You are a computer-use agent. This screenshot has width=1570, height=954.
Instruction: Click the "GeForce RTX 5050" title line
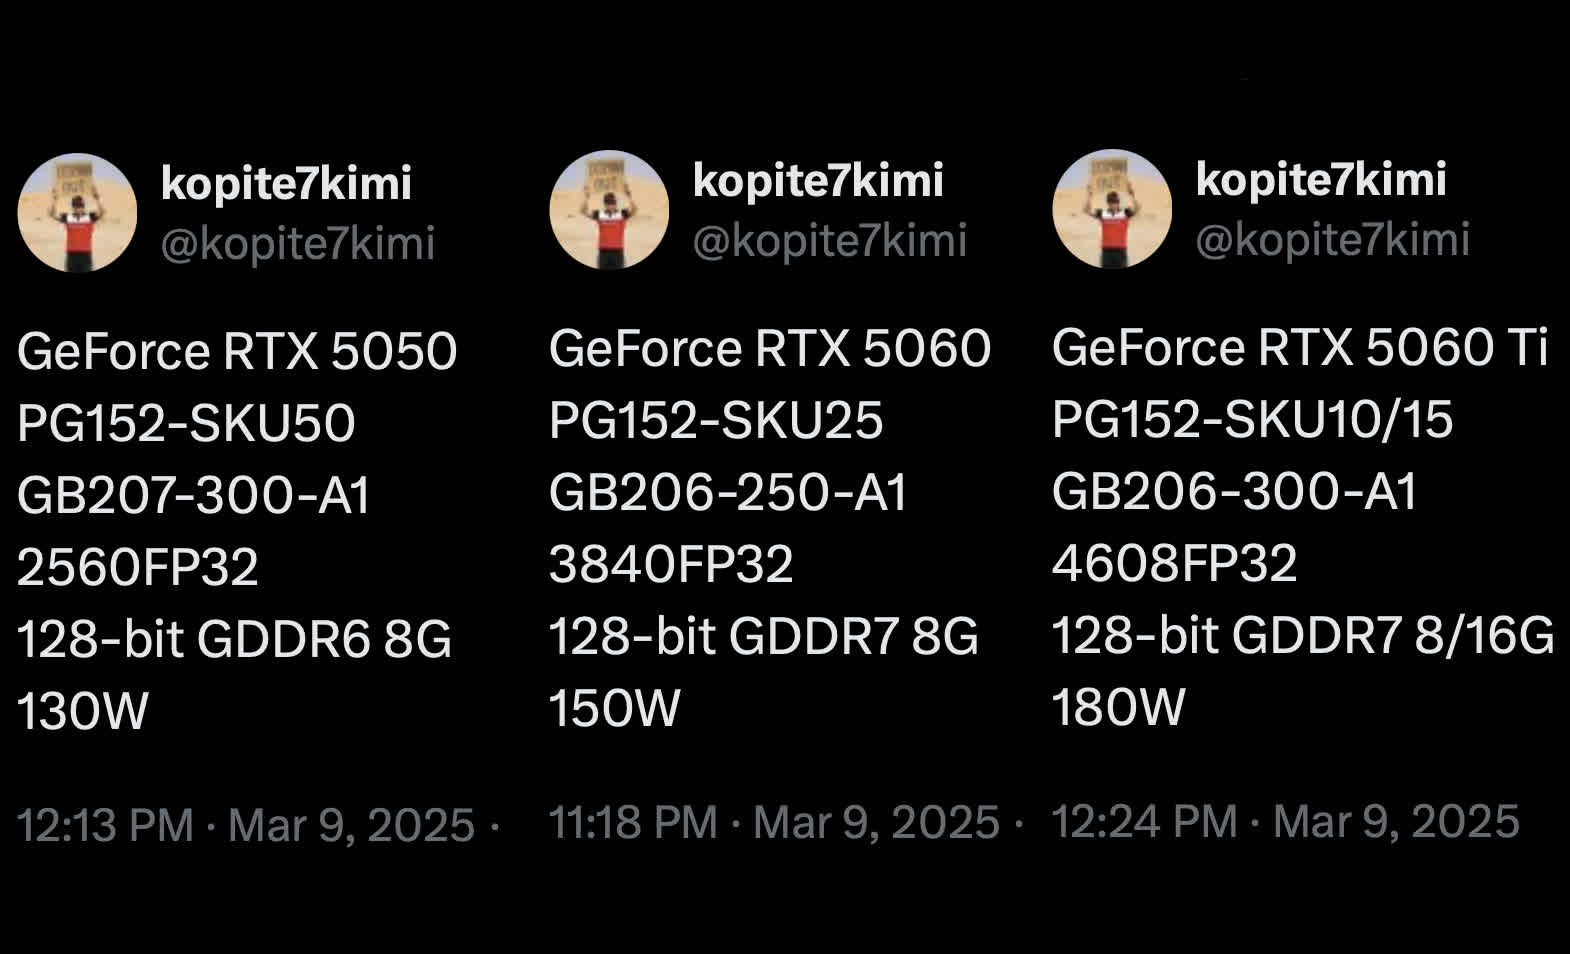237,351
